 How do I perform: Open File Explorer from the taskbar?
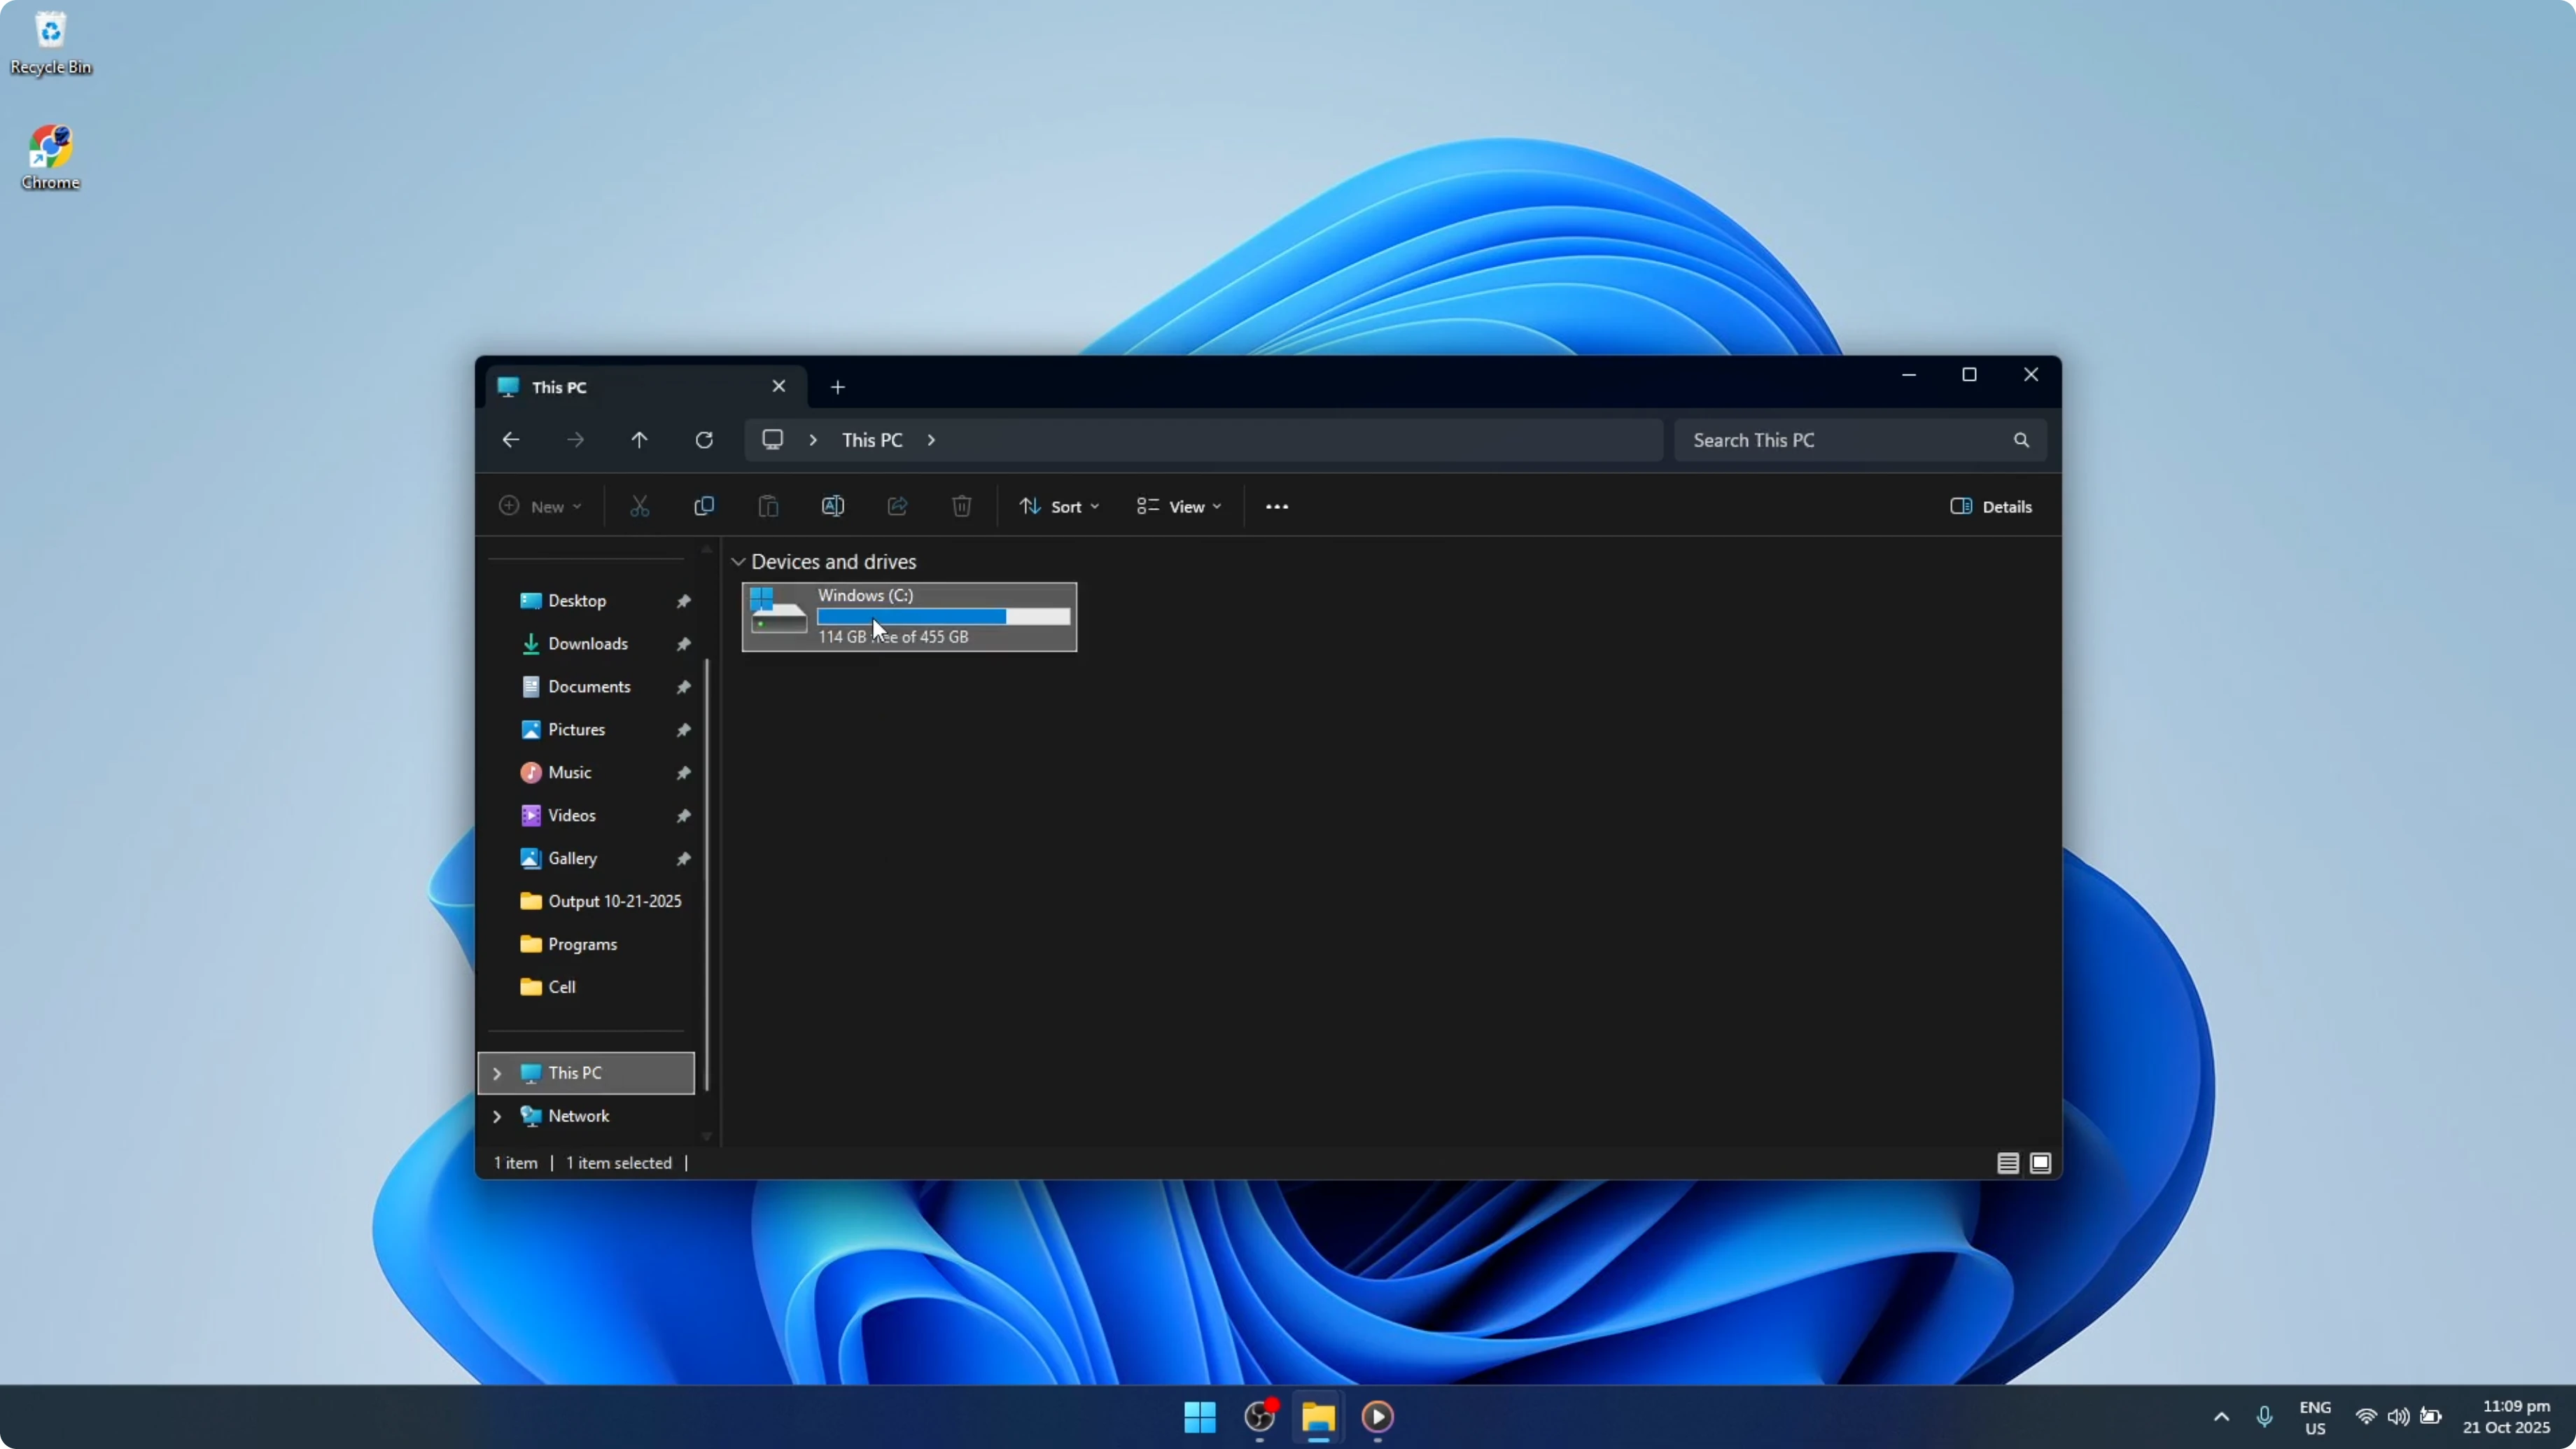click(x=1318, y=1416)
